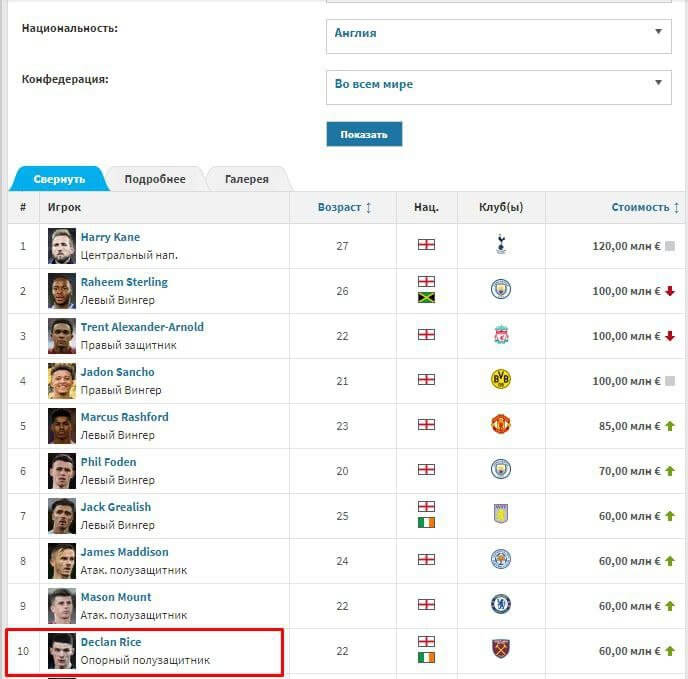The height and width of the screenshot is (679, 688).
Task: Select the Aston Villa club crest
Action: [501, 514]
